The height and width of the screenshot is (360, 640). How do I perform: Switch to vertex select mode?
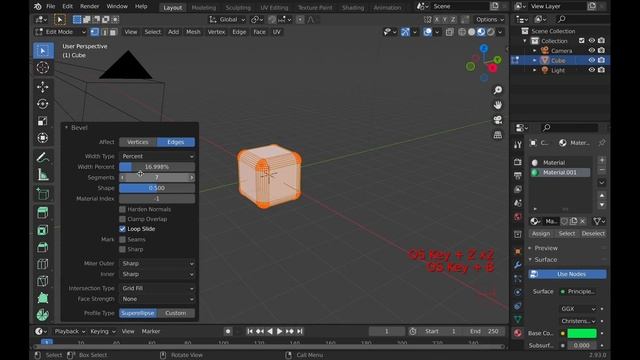click(95, 32)
